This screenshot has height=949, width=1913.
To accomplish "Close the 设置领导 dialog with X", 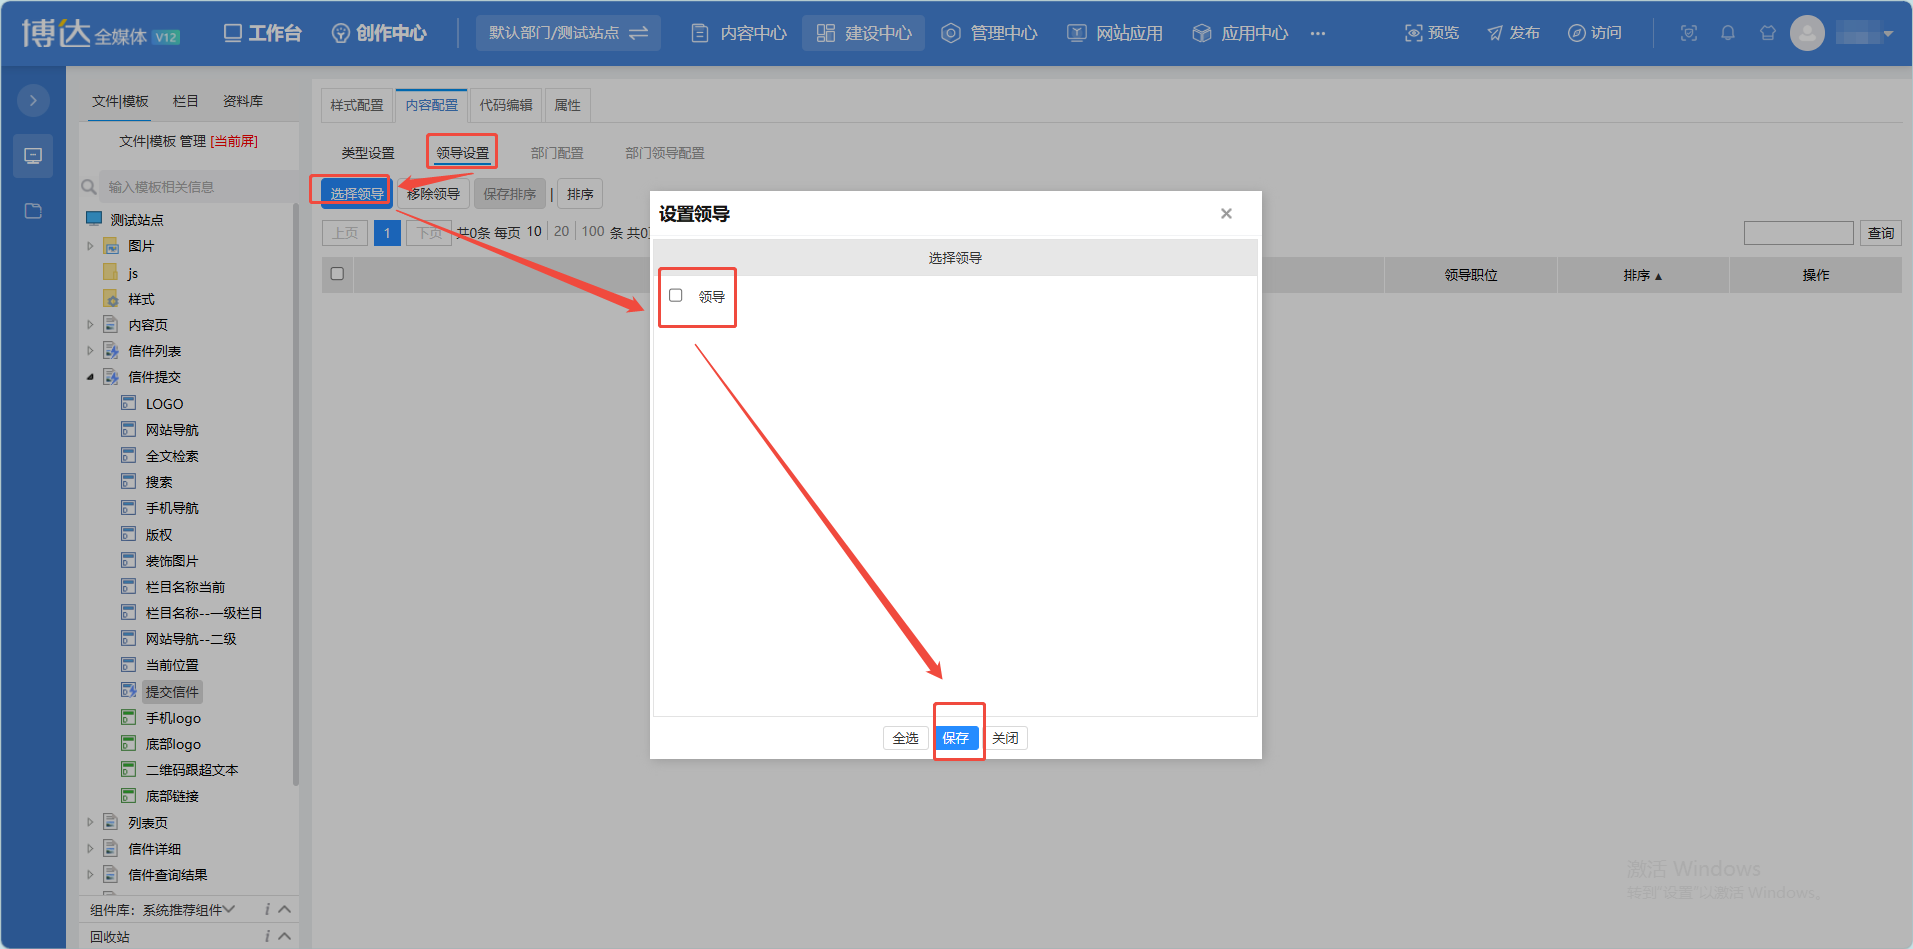I will (1226, 214).
